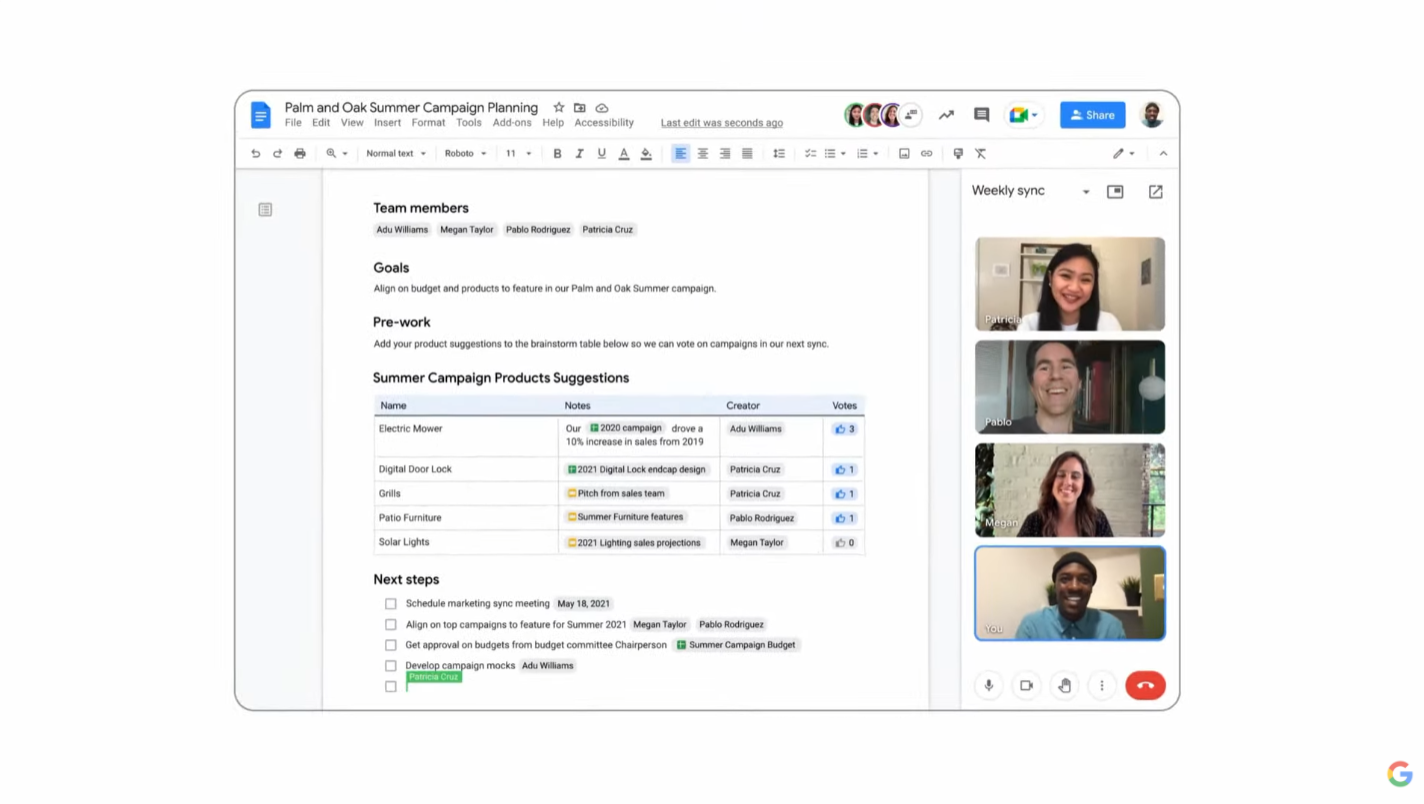Raise hand in the Weekly sync call

[x=1064, y=686]
